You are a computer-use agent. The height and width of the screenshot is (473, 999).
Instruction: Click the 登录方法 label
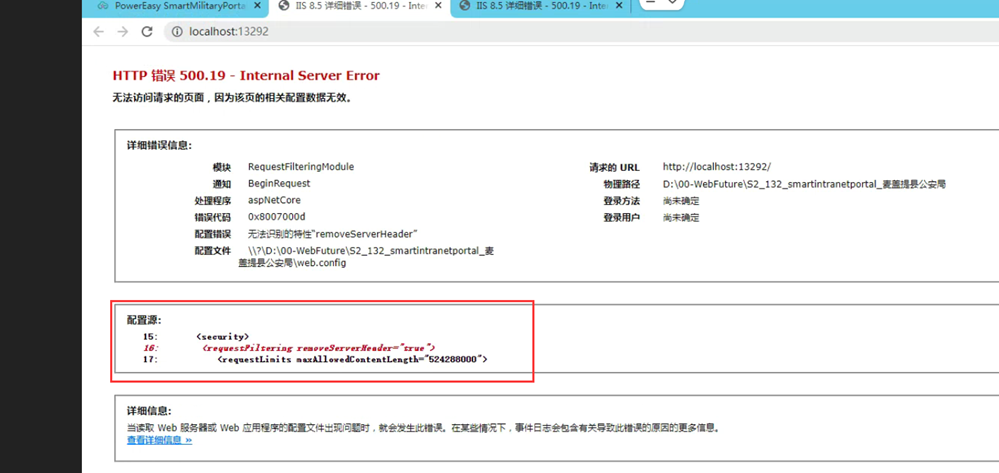click(622, 201)
